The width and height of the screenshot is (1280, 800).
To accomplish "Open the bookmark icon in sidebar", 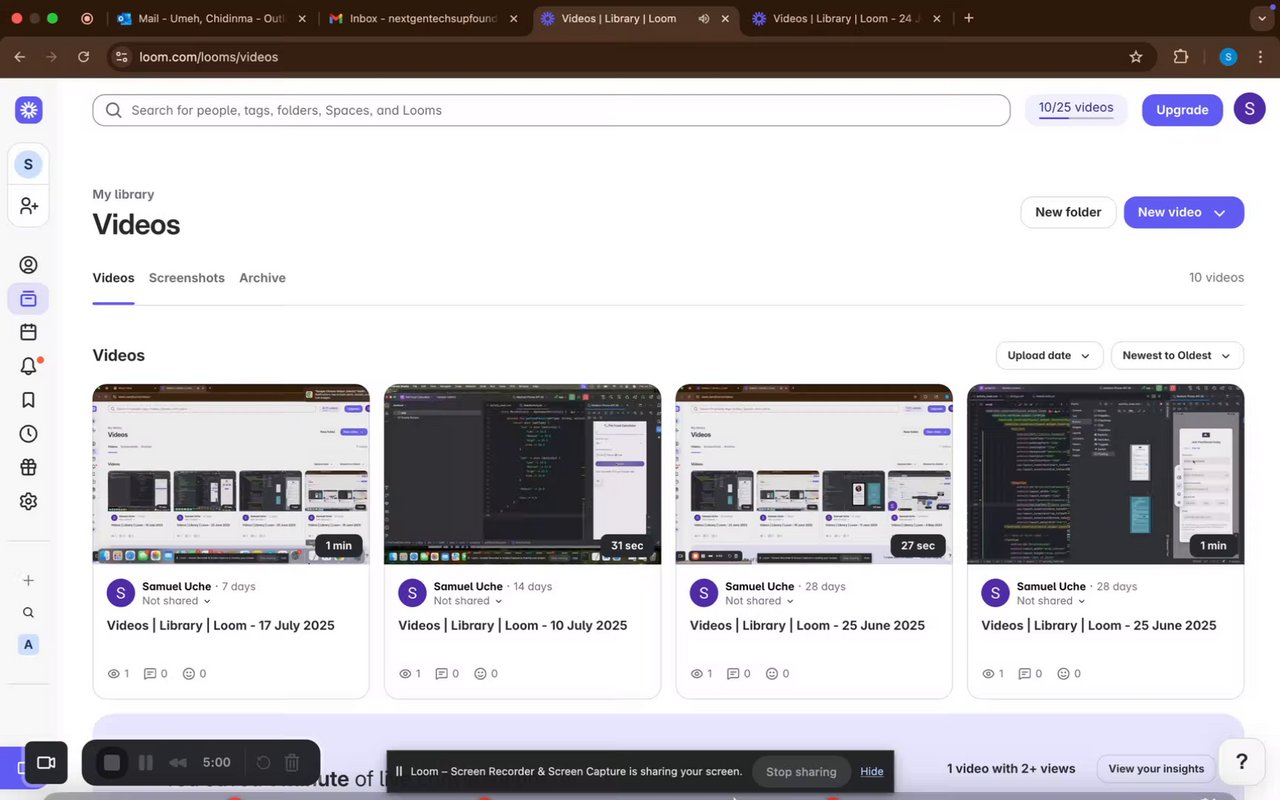I will tap(28, 400).
